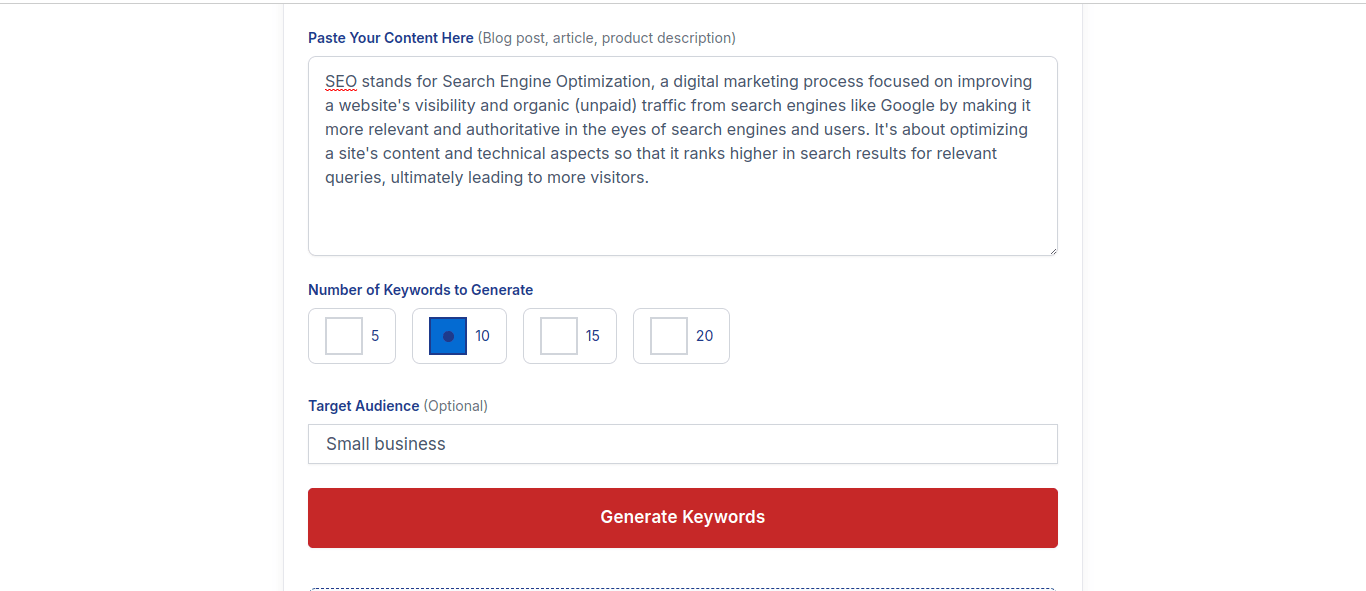The height and width of the screenshot is (591, 1366).
Task: Click inside the Target Audience field
Action: click(683, 443)
